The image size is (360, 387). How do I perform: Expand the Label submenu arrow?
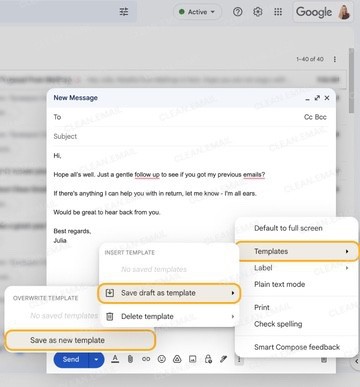(x=347, y=268)
